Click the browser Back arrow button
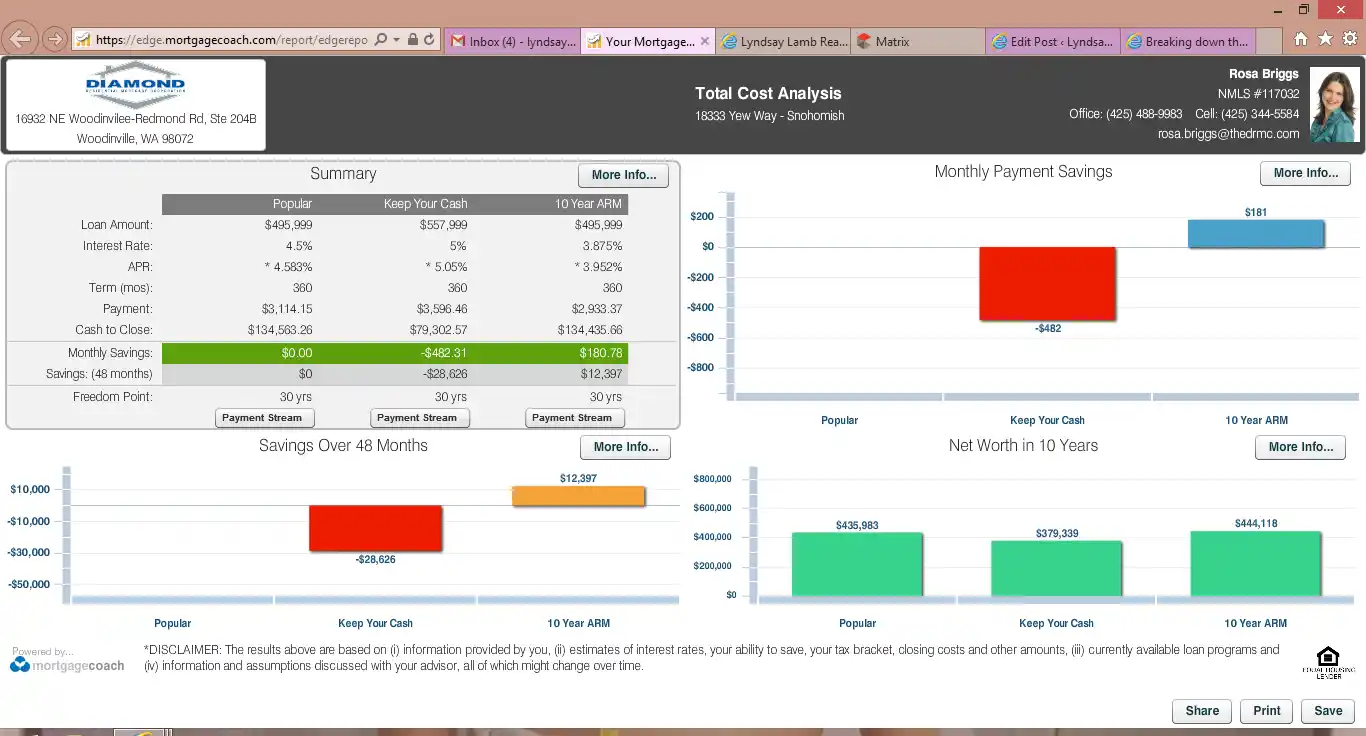The image size is (1366, 736). (x=20, y=40)
